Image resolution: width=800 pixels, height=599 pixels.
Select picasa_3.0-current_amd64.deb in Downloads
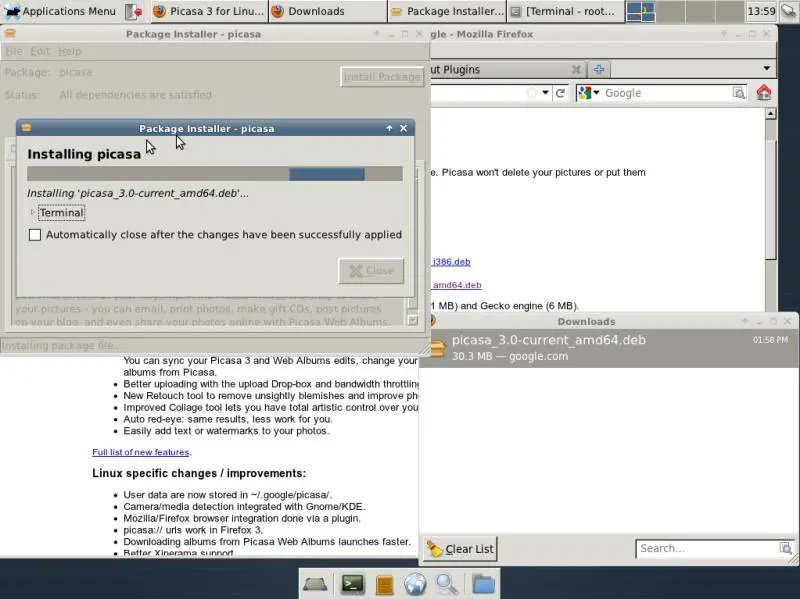pyautogui.click(x=609, y=348)
